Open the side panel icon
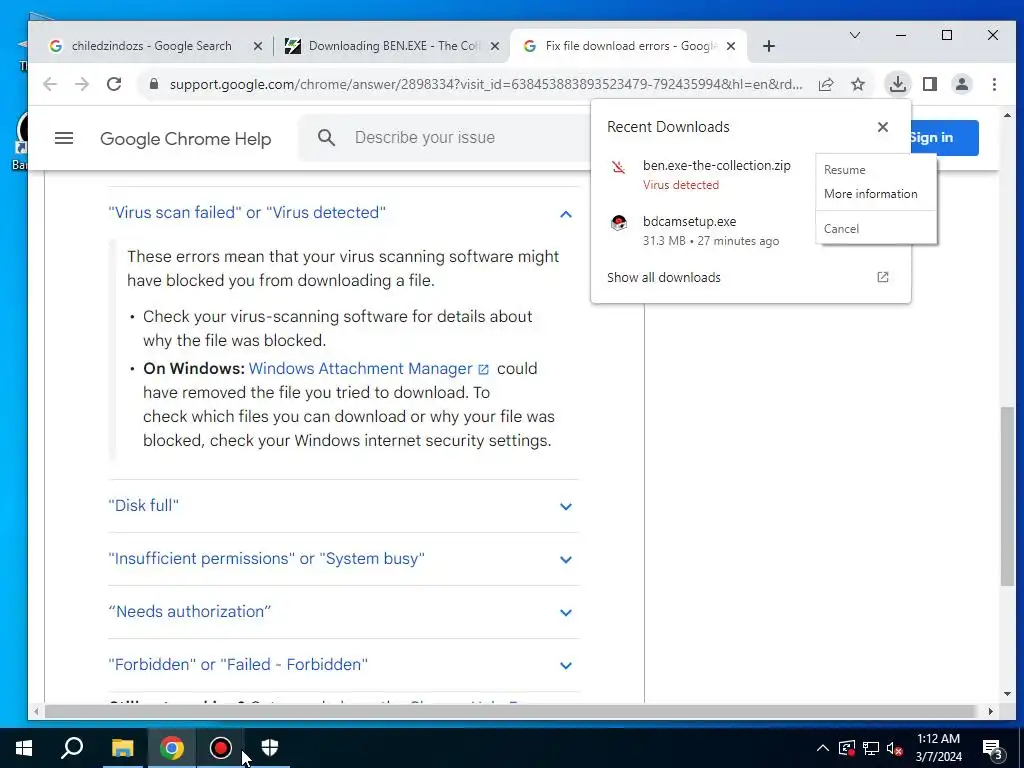 (930, 84)
